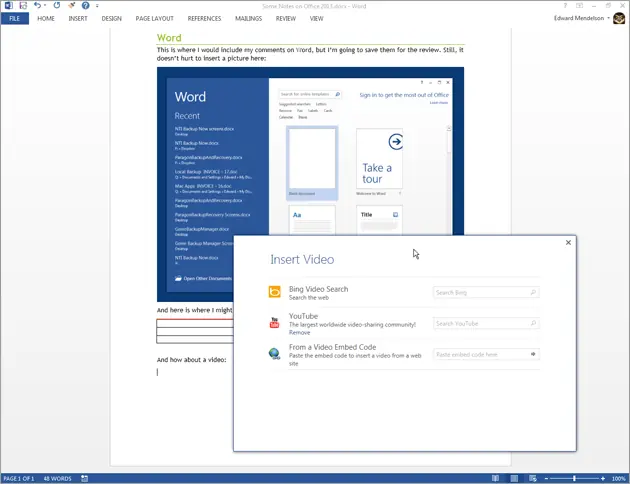The height and width of the screenshot is (484, 630).
Task: Click the Remove link under YouTube
Action: (x=299, y=333)
